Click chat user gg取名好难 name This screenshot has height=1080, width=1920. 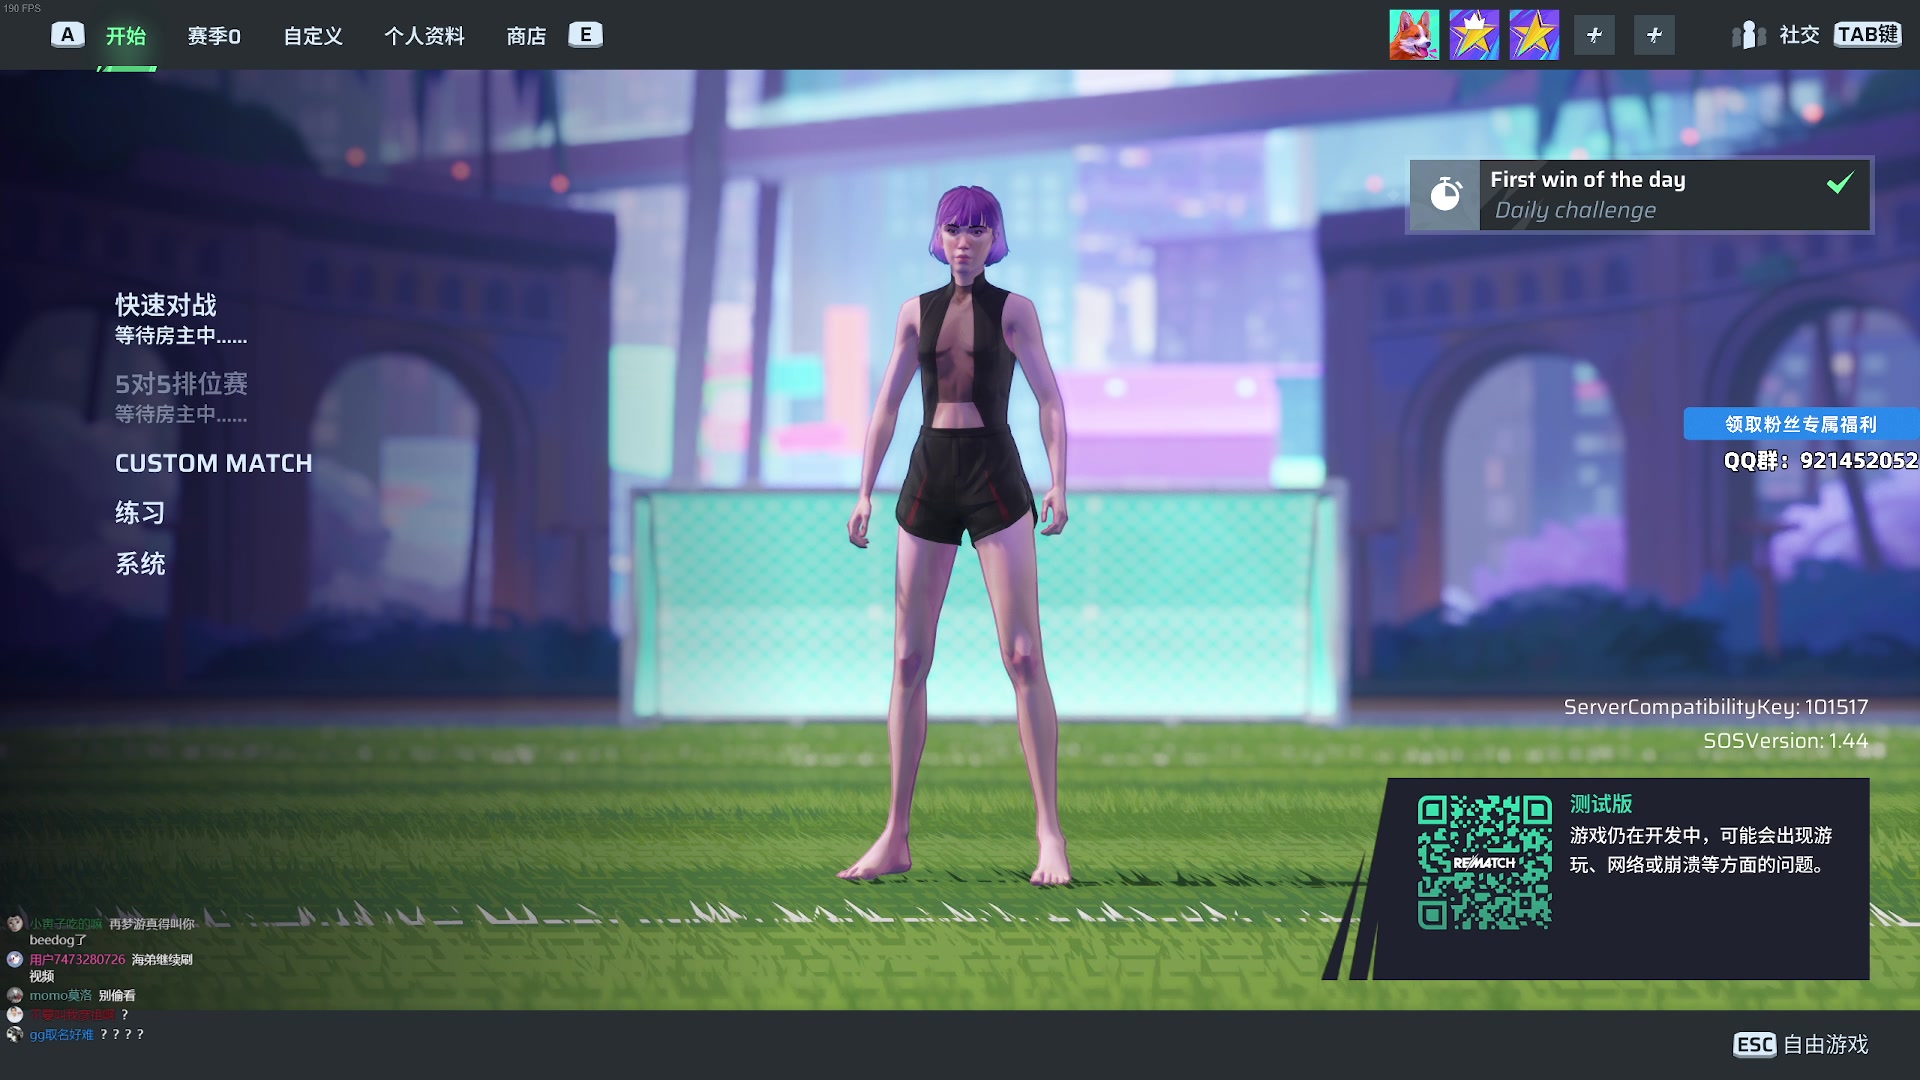pyautogui.click(x=61, y=1035)
